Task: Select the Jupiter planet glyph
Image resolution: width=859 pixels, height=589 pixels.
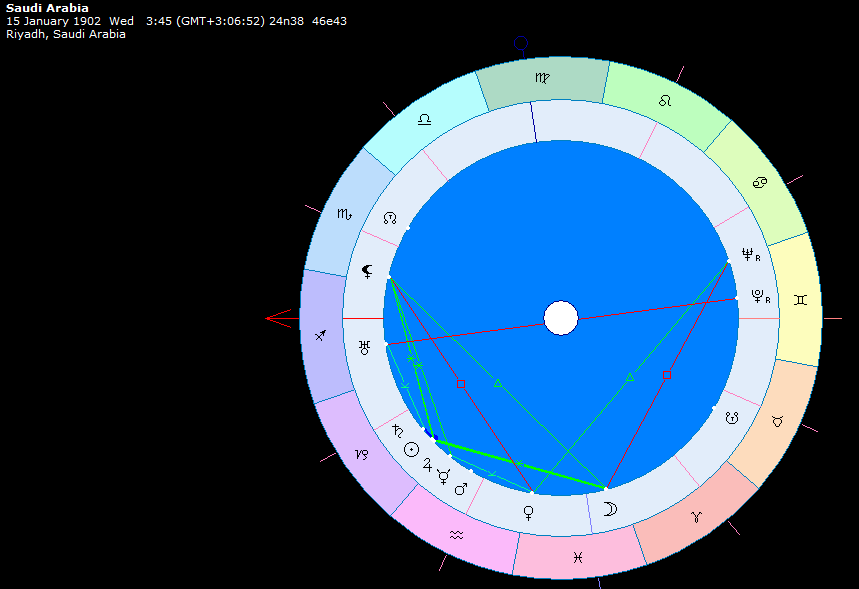Action: coord(429,465)
